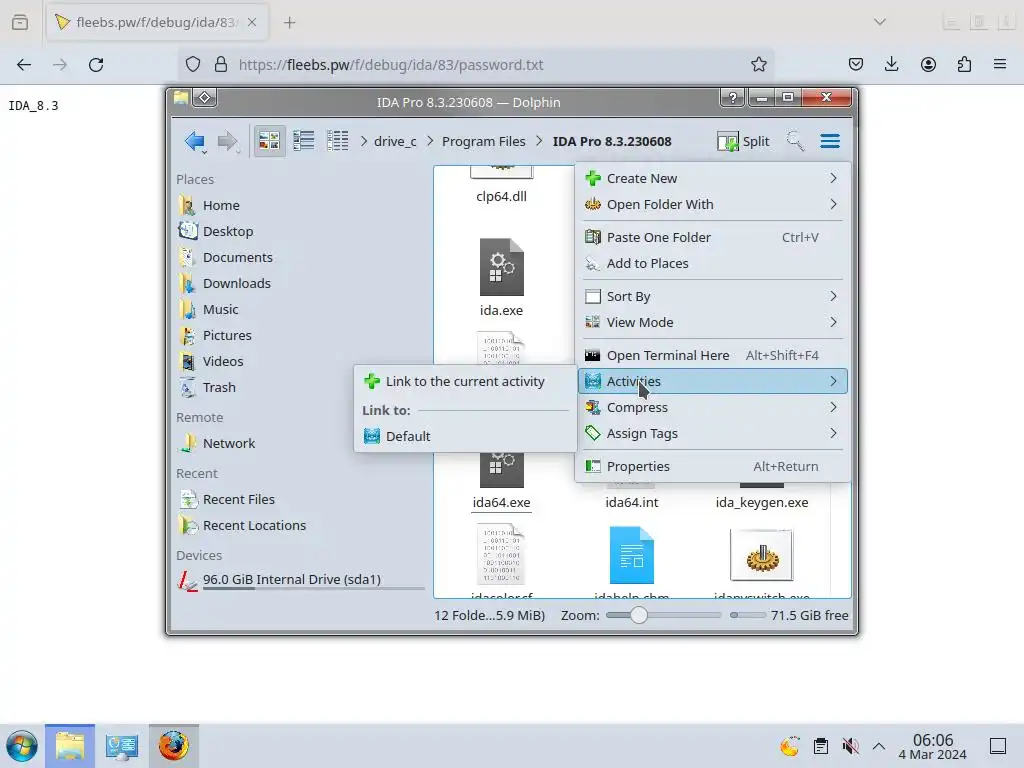The image size is (1024, 768).
Task: Select idahelp.chm blue document icon
Action: 632,555
